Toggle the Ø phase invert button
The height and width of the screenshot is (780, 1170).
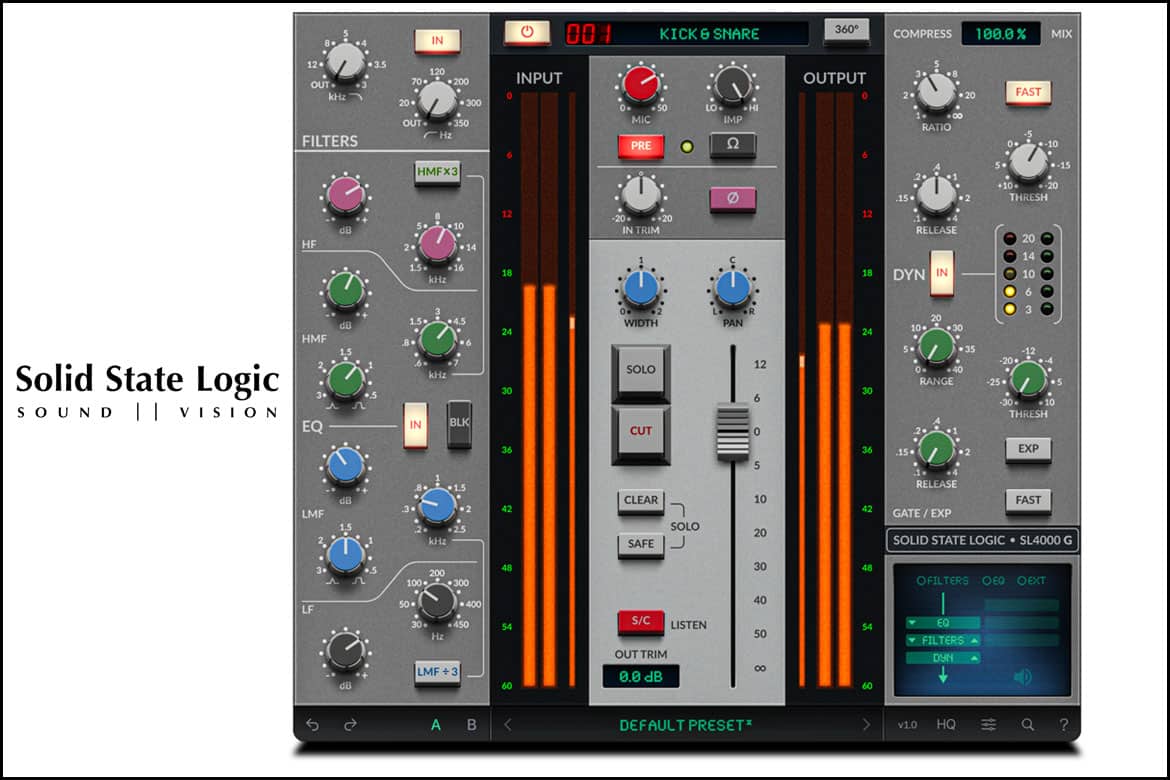point(733,199)
